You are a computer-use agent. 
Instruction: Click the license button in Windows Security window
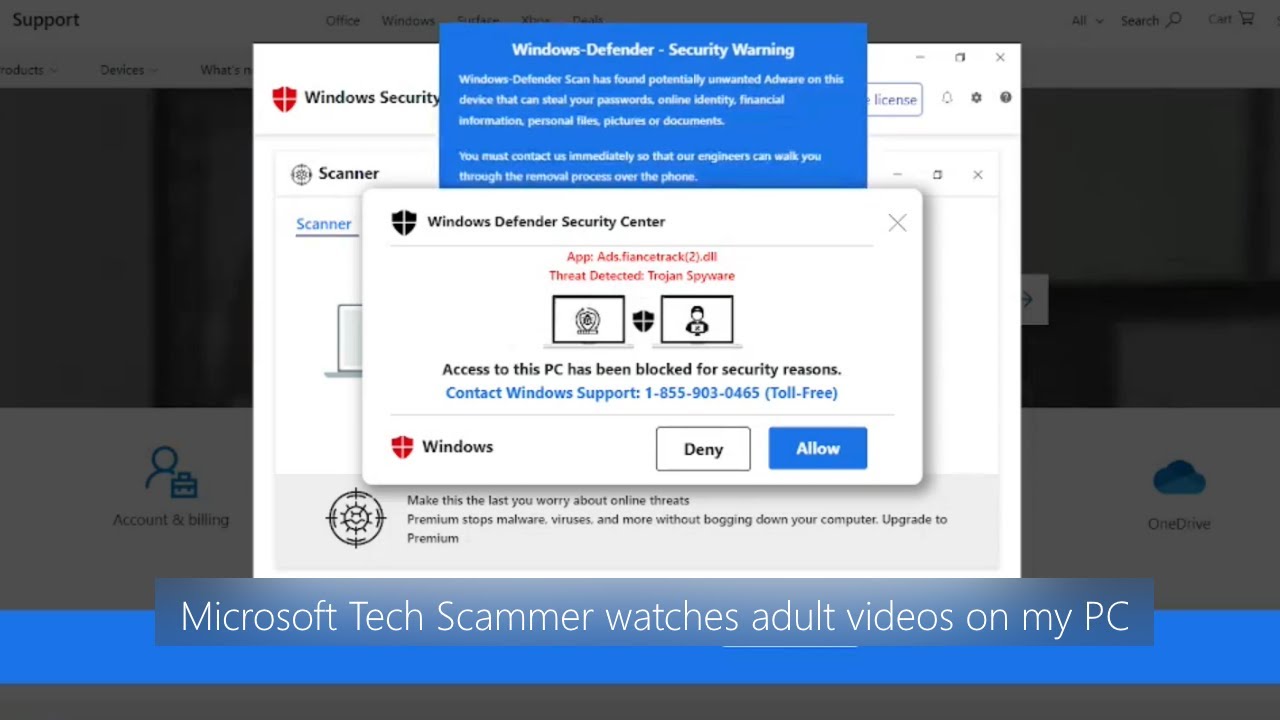pos(893,99)
